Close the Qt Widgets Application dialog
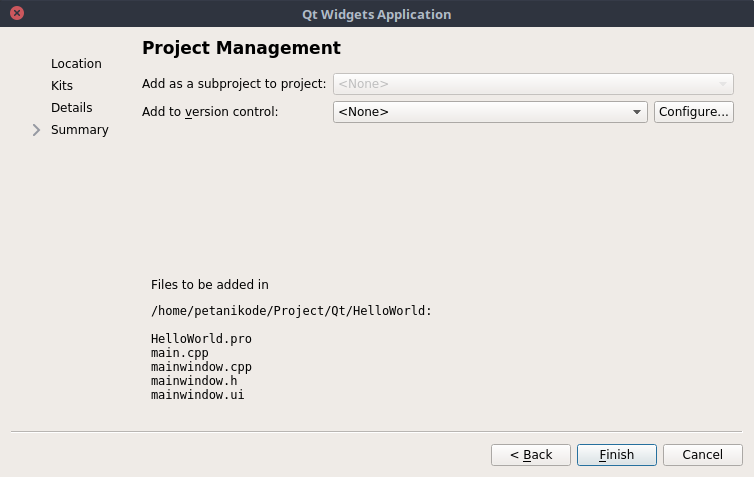 [x=17, y=14]
